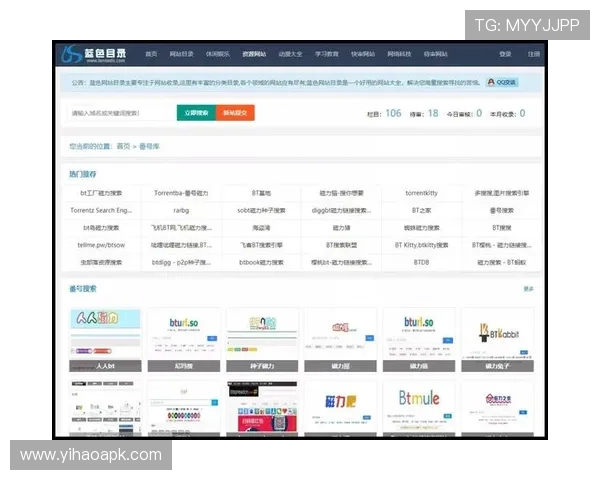Focus the domain or keyword search field
Screen dimensions: 600x480
click(x=122, y=113)
